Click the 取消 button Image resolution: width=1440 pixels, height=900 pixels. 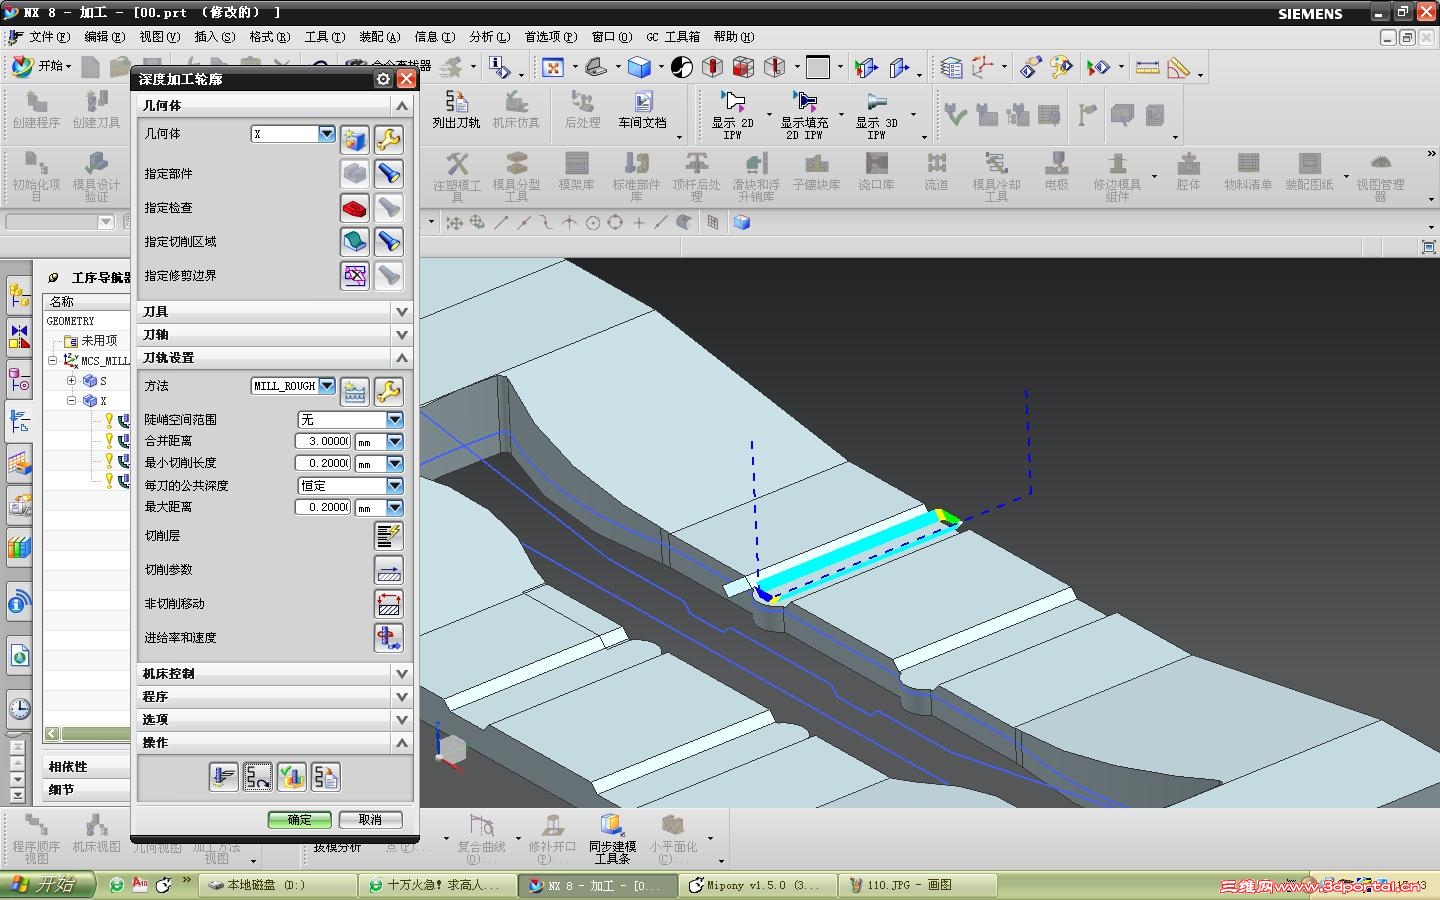[x=370, y=819]
